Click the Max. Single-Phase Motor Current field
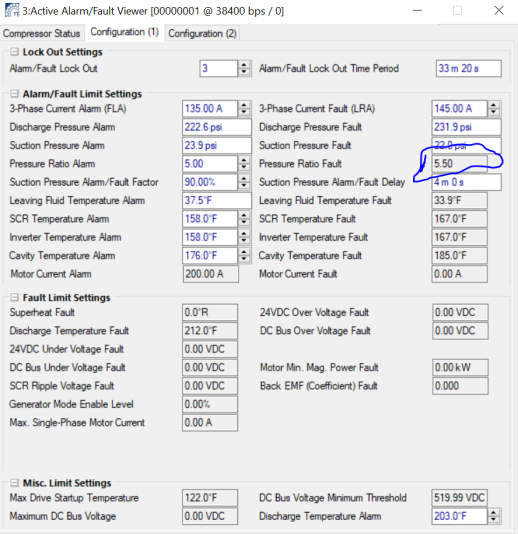The height and width of the screenshot is (534, 518). [210, 423]
